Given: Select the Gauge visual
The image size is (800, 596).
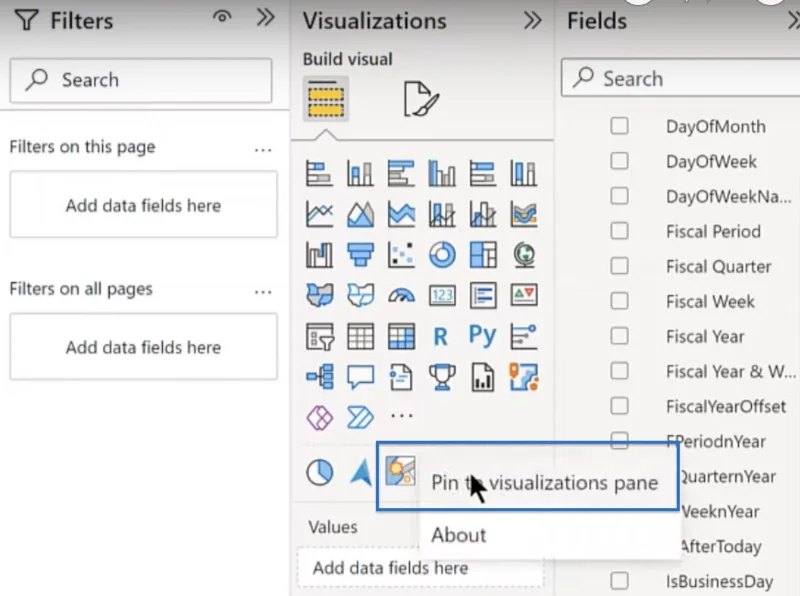Looking at the screenshot, I should click(401, 295).
